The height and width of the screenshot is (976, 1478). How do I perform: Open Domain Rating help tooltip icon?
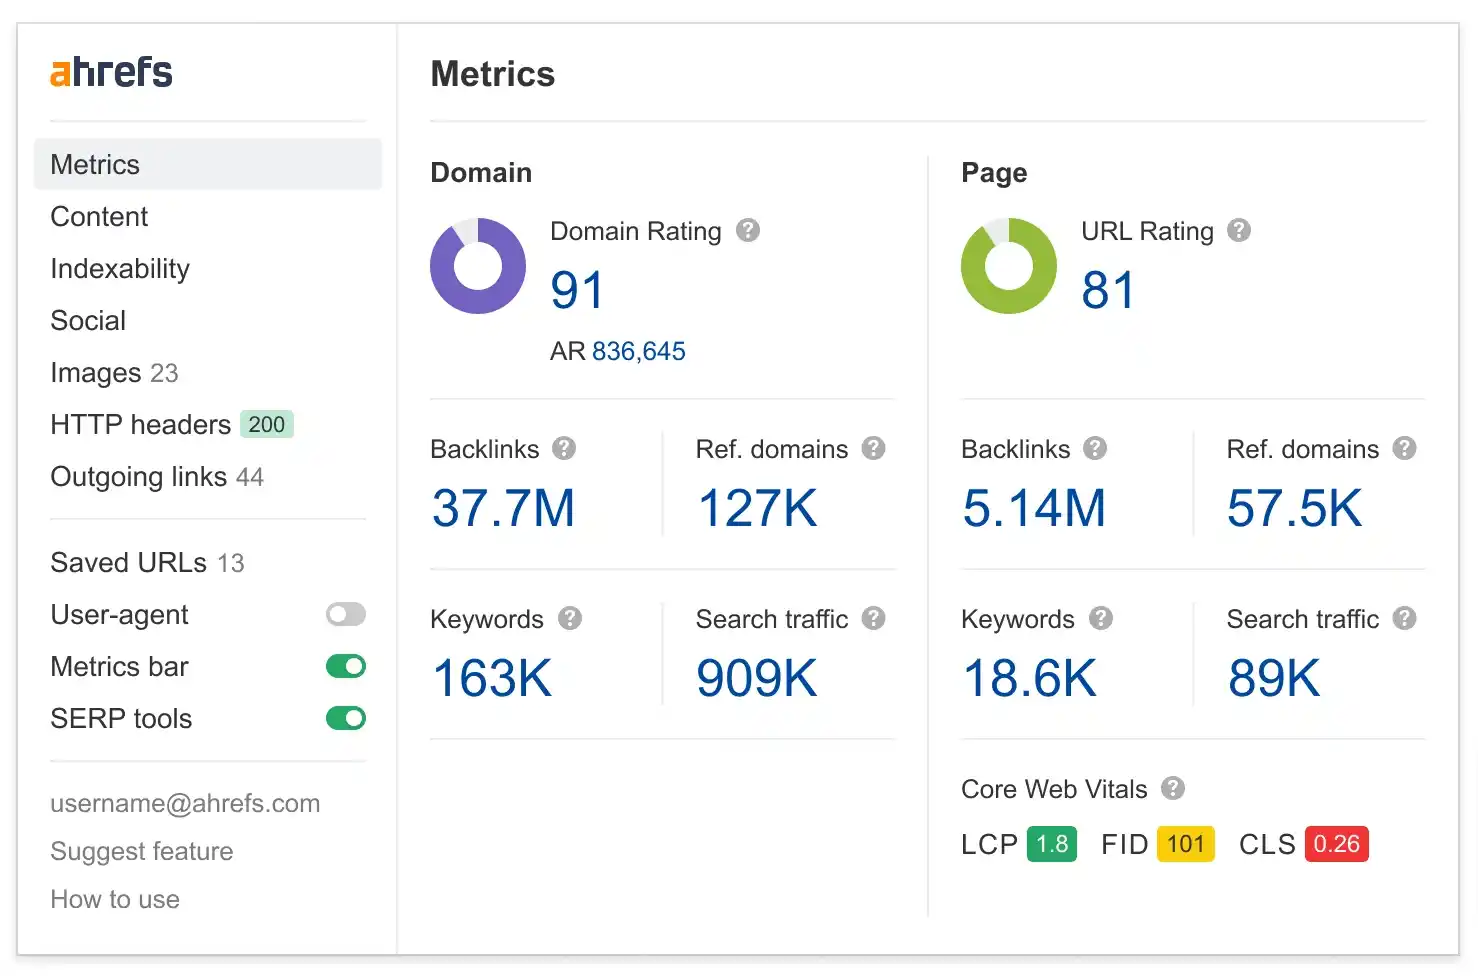(748, 230)
